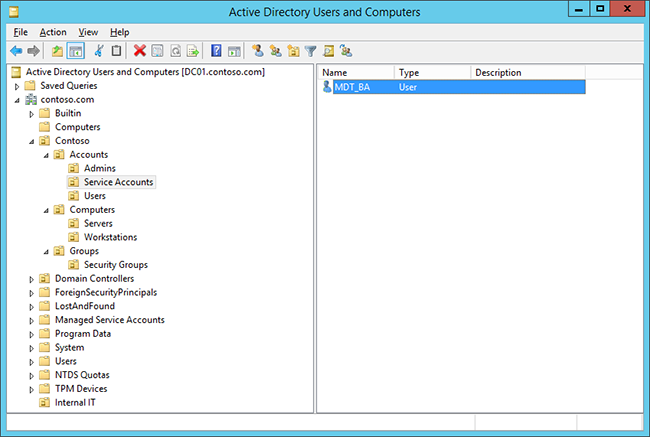Sort by the Name column header
The height and width of the screenshot is (437, 650).
[x=355, y=73]
